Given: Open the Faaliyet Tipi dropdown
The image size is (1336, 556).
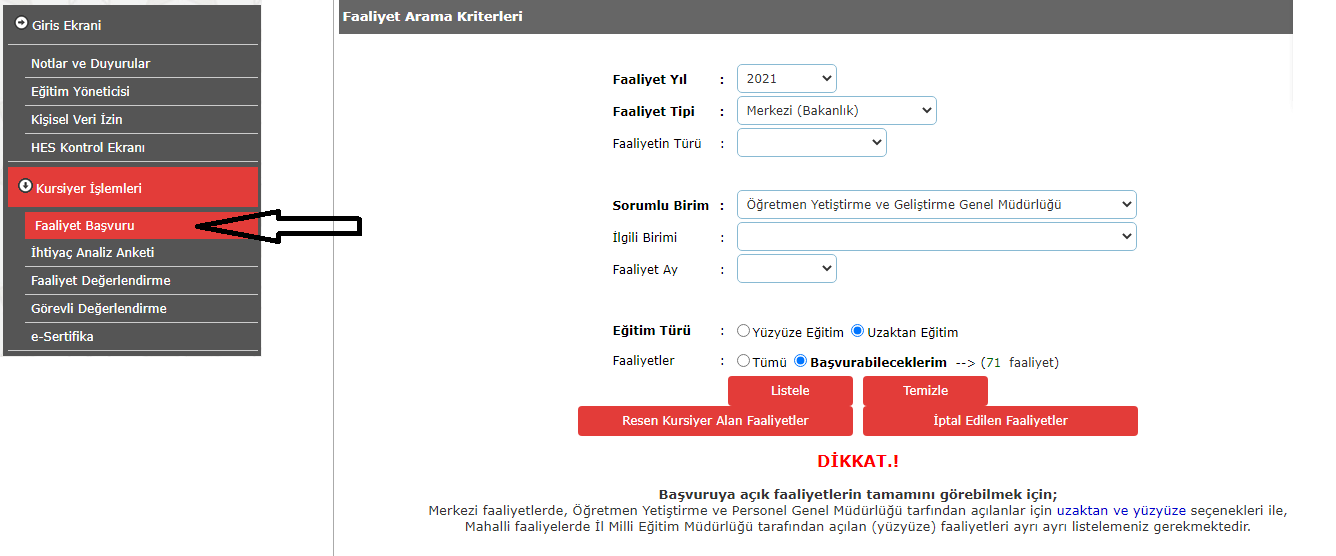Looking at the screenshot, I should click(x=836, y=111).
